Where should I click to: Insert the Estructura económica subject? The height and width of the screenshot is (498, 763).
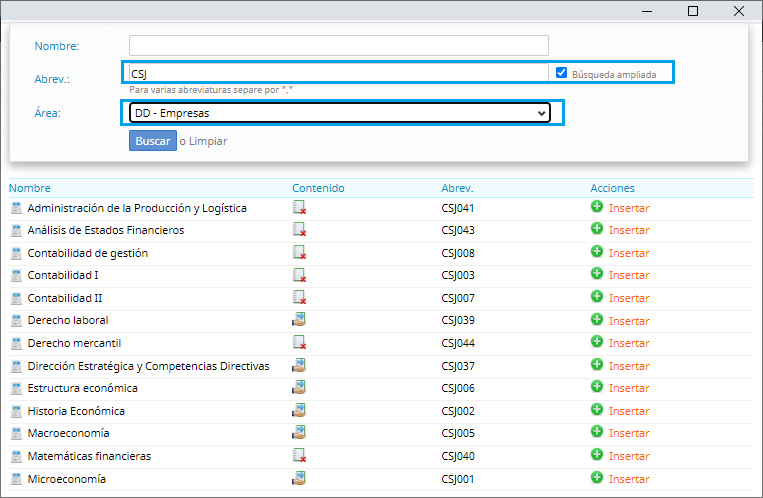pyautogui.click(x=629, y=388)
